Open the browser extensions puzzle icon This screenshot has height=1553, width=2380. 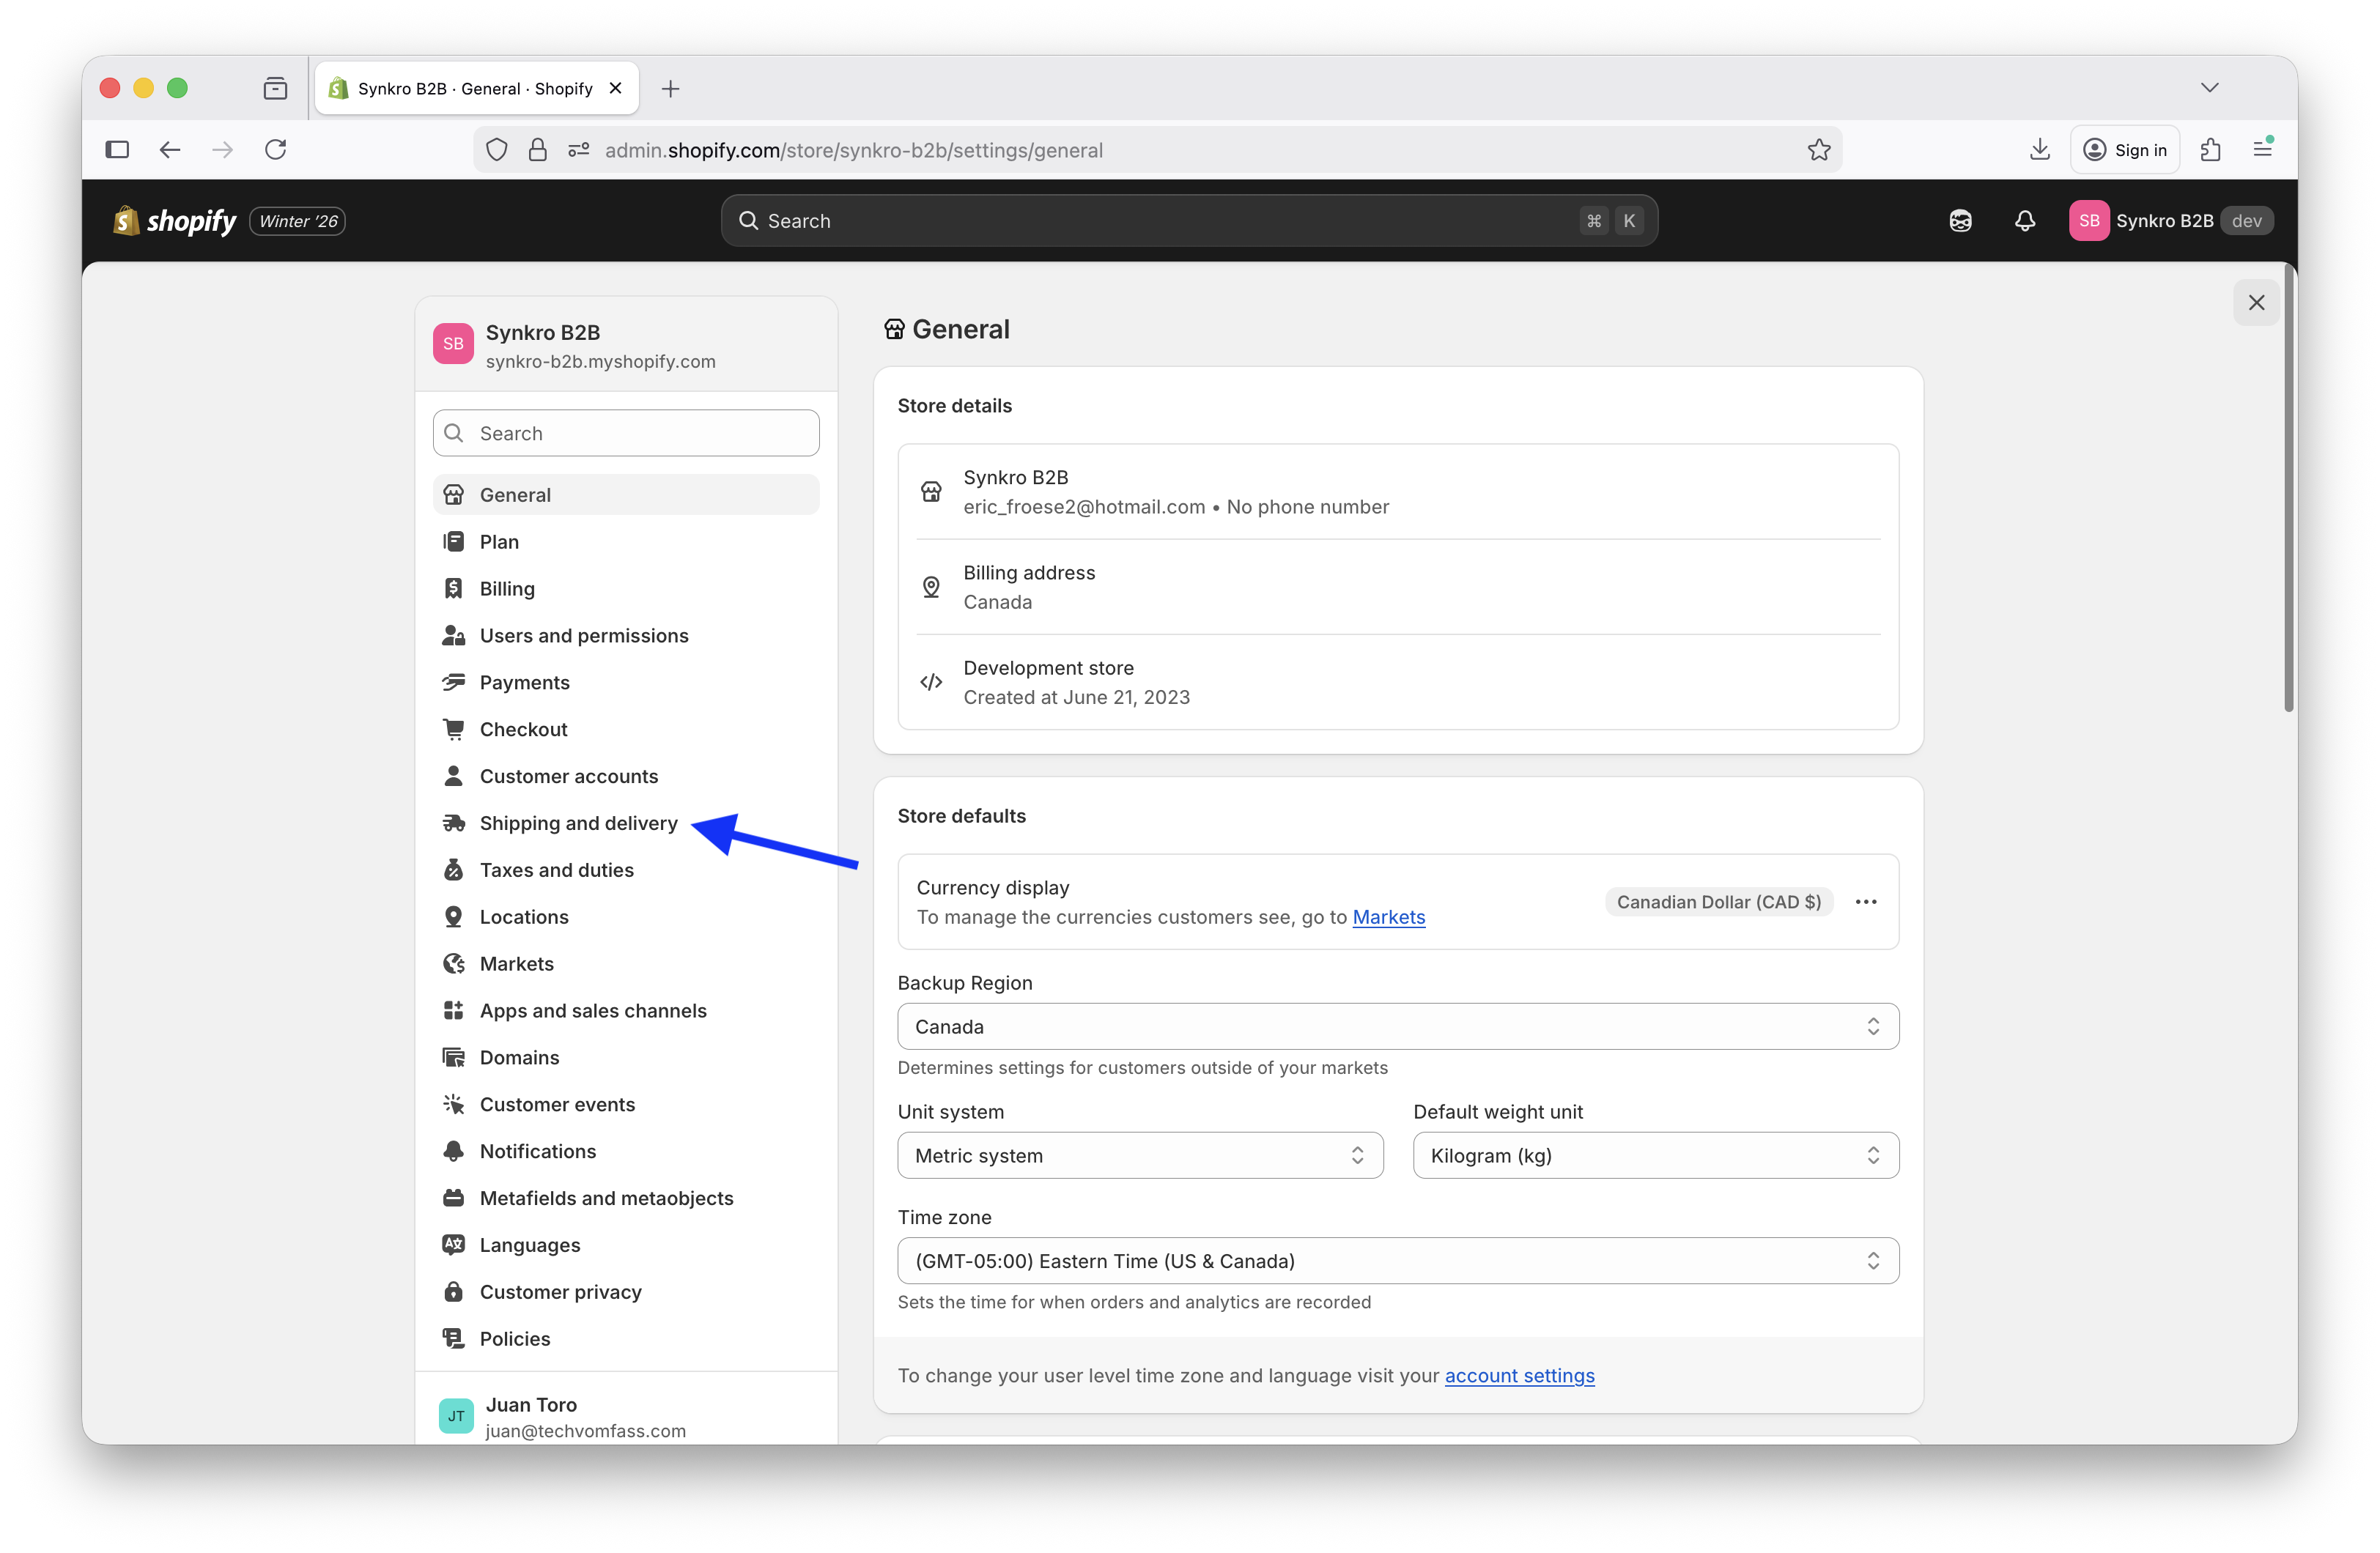[2210, 150]
